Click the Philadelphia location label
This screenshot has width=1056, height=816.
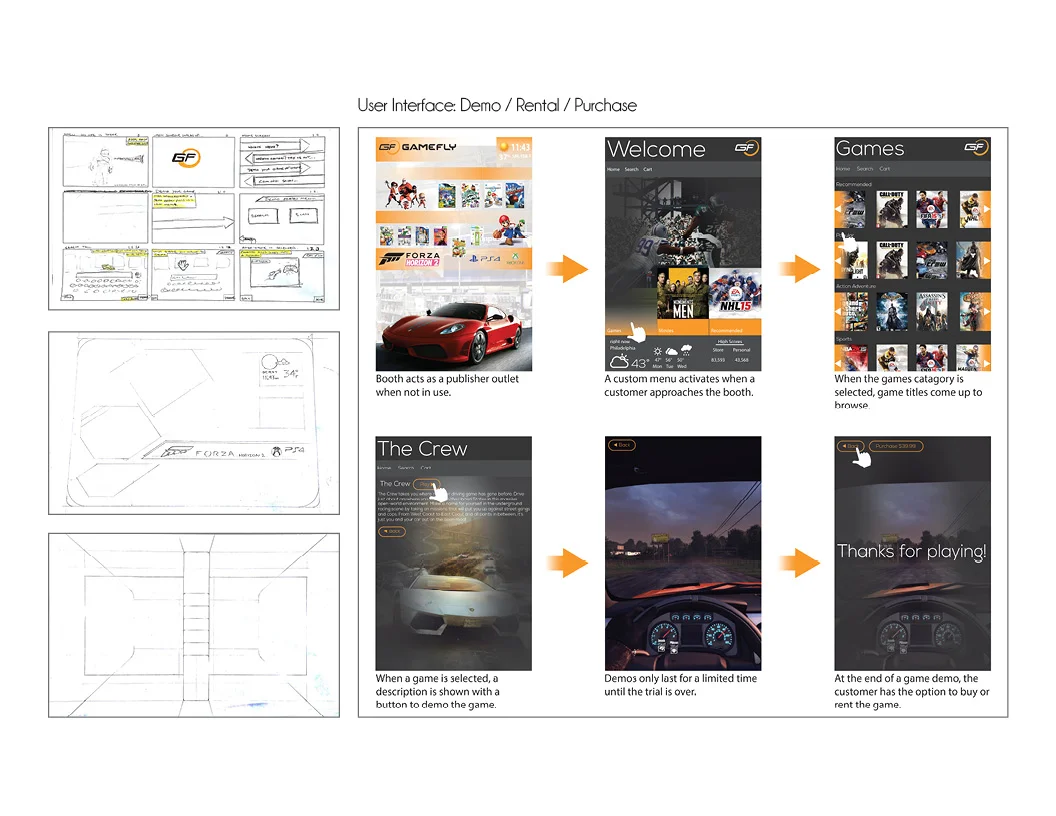622,348
